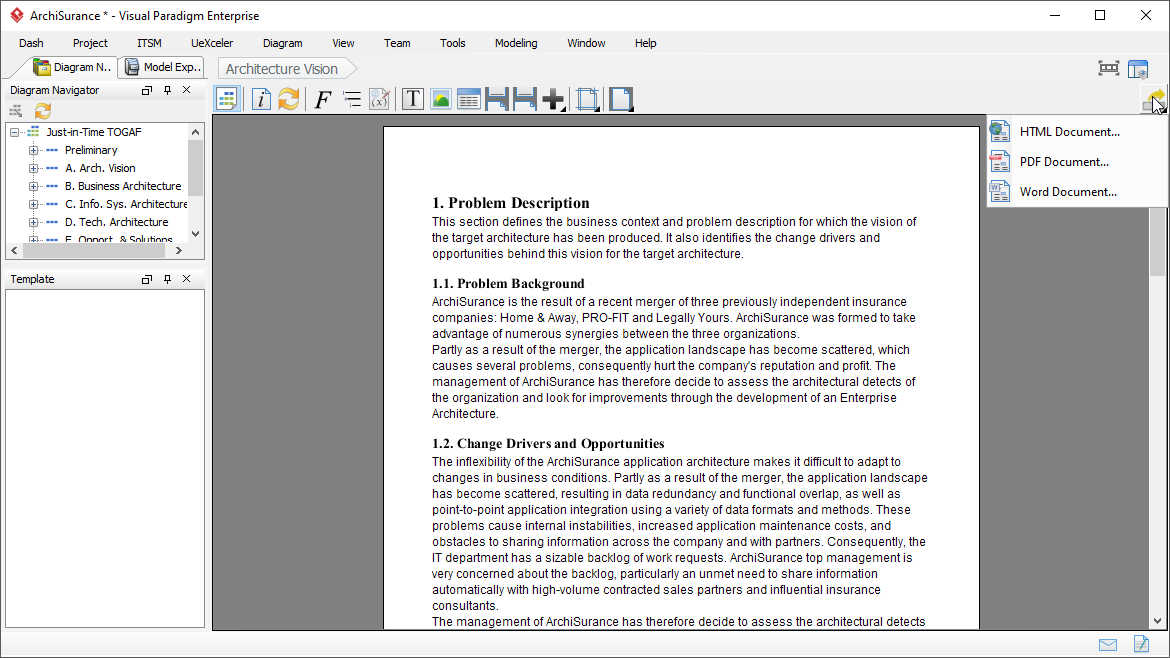The image size is (1170, 658).
Task: Refresh the Diagram Navigator with orange arrows icon
Action: pyautogui.click(x=43, y=111)
